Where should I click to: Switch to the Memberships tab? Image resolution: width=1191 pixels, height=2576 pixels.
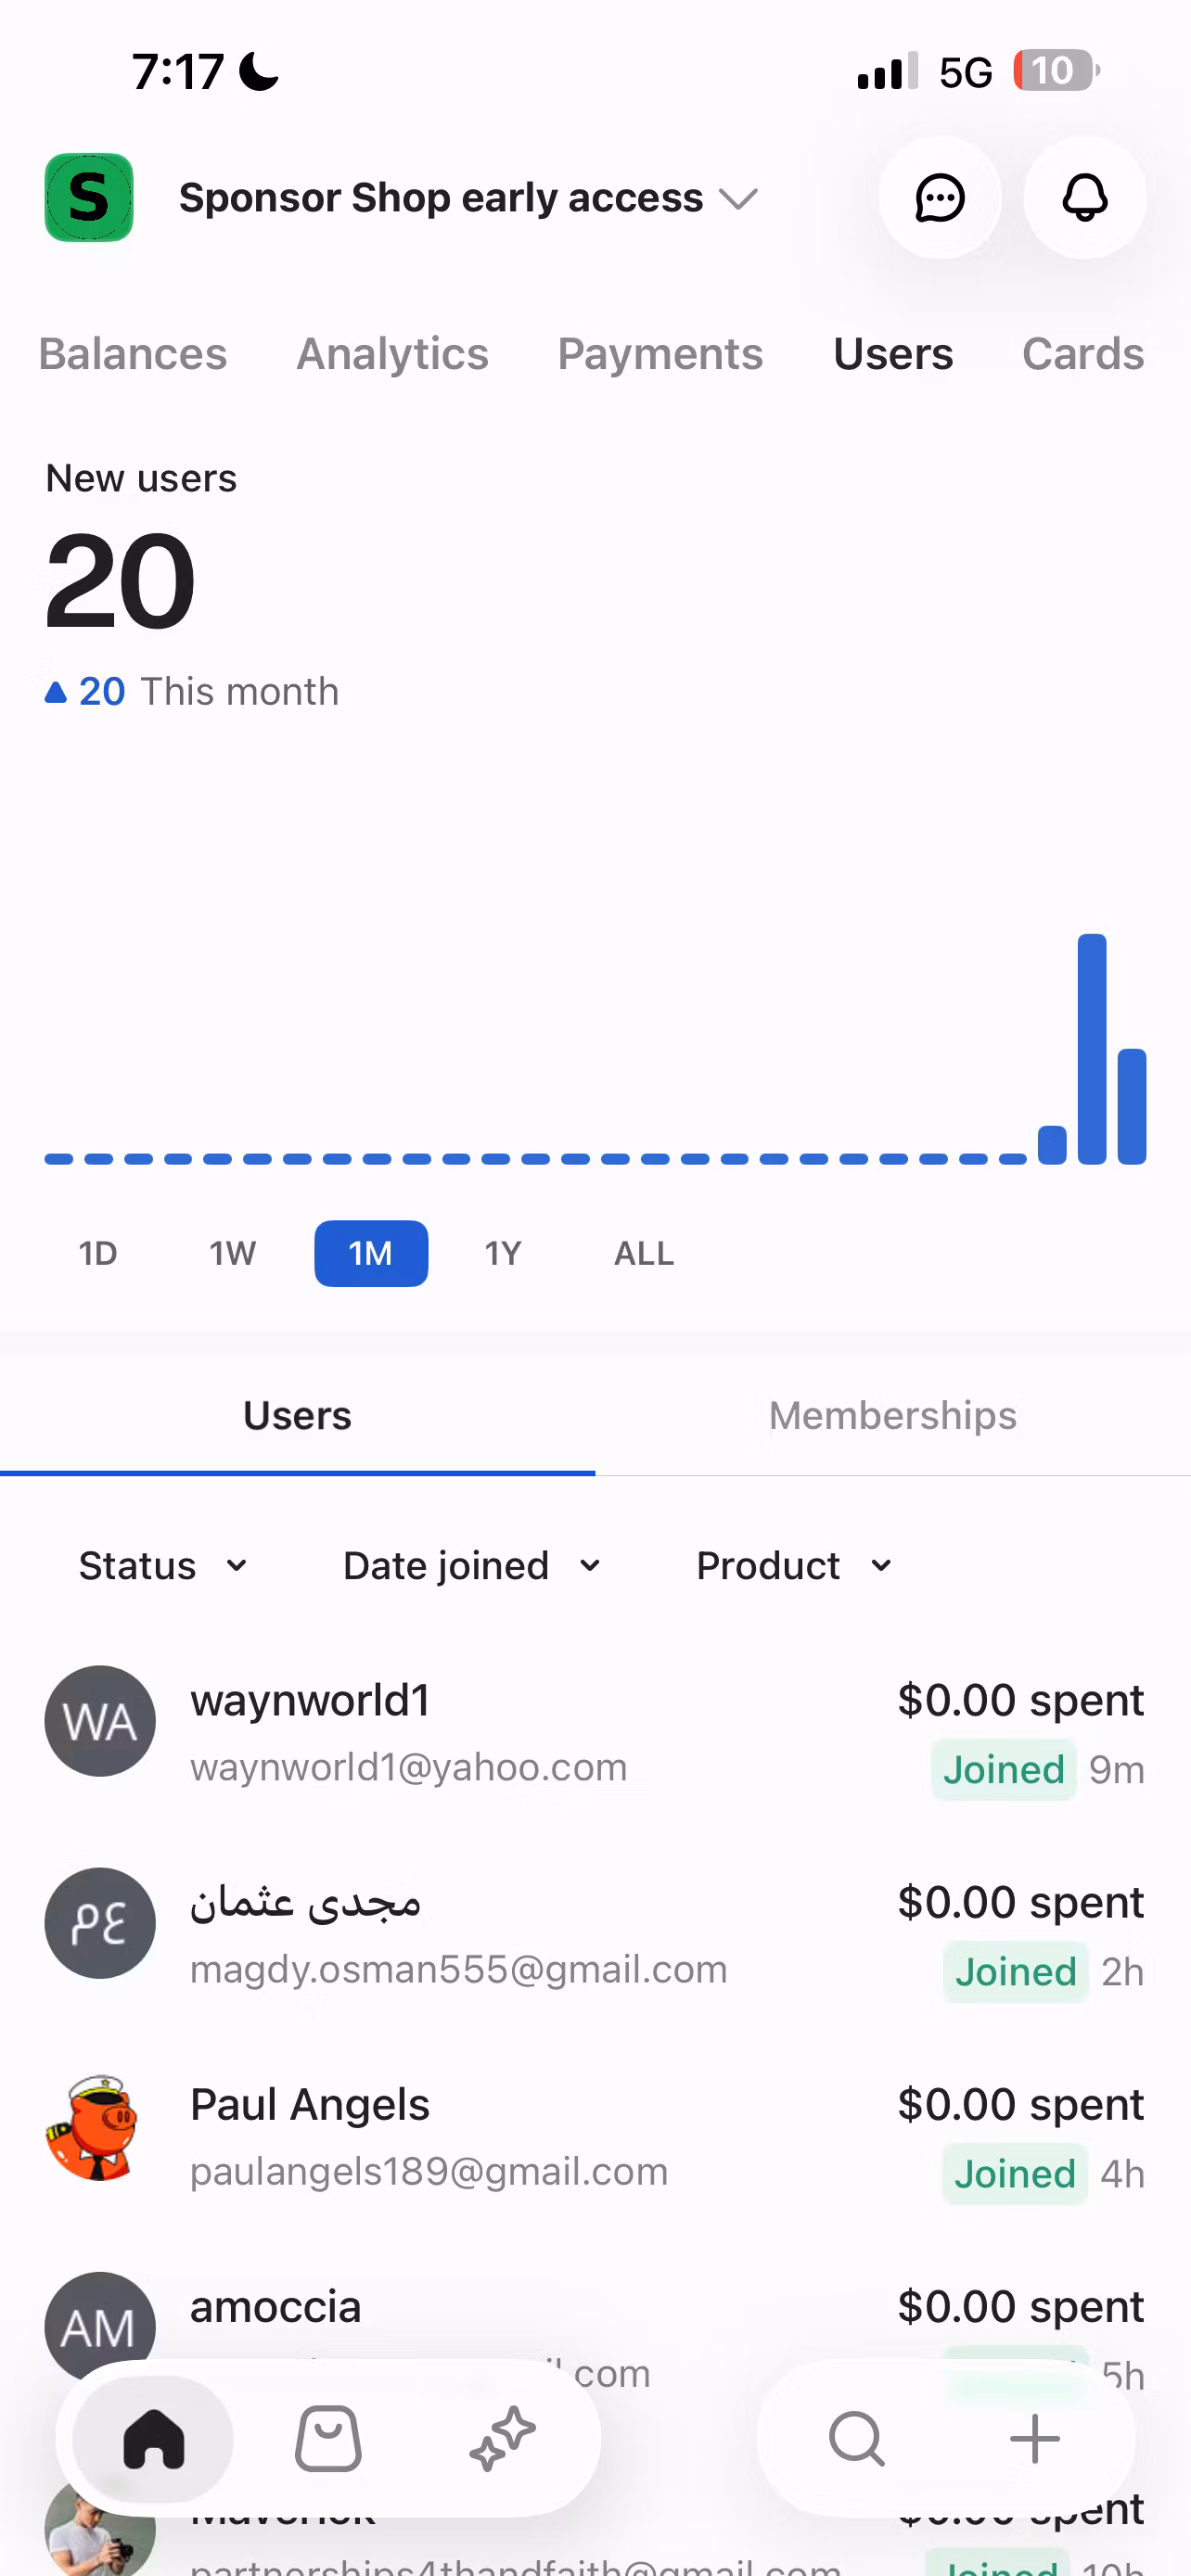click(893, 1416)
